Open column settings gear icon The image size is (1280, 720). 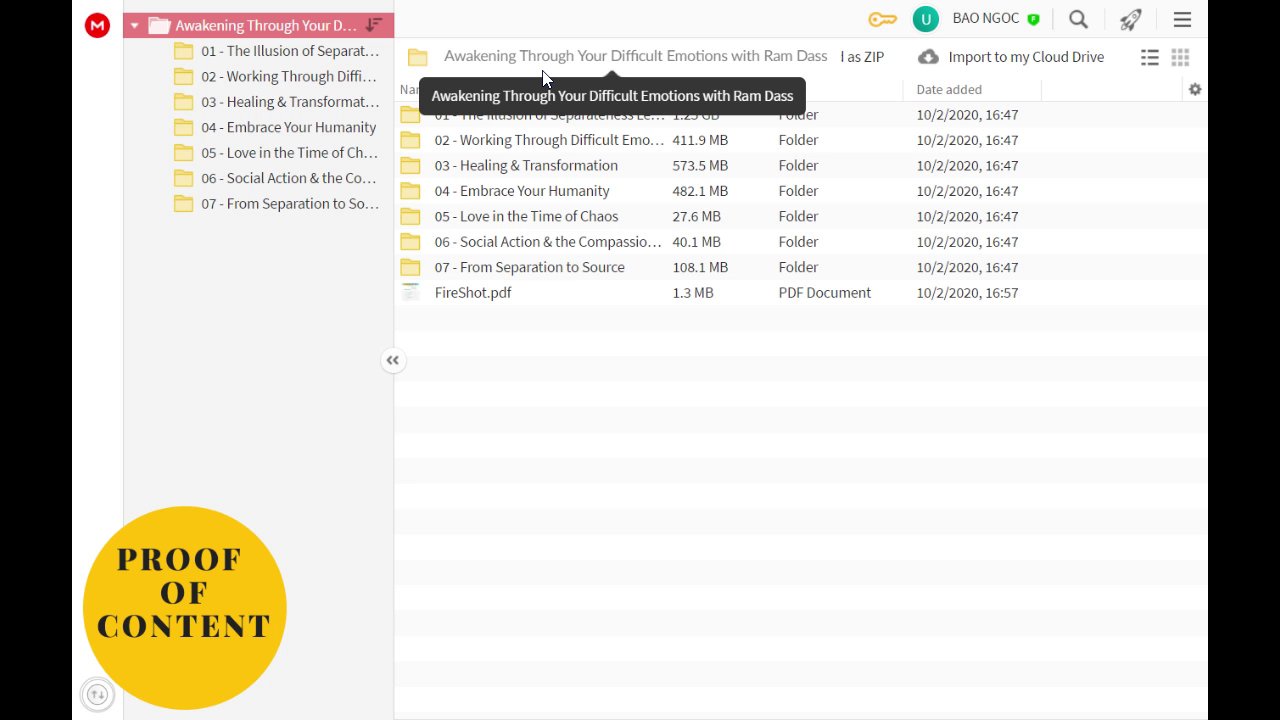(x=1195, y=89)
